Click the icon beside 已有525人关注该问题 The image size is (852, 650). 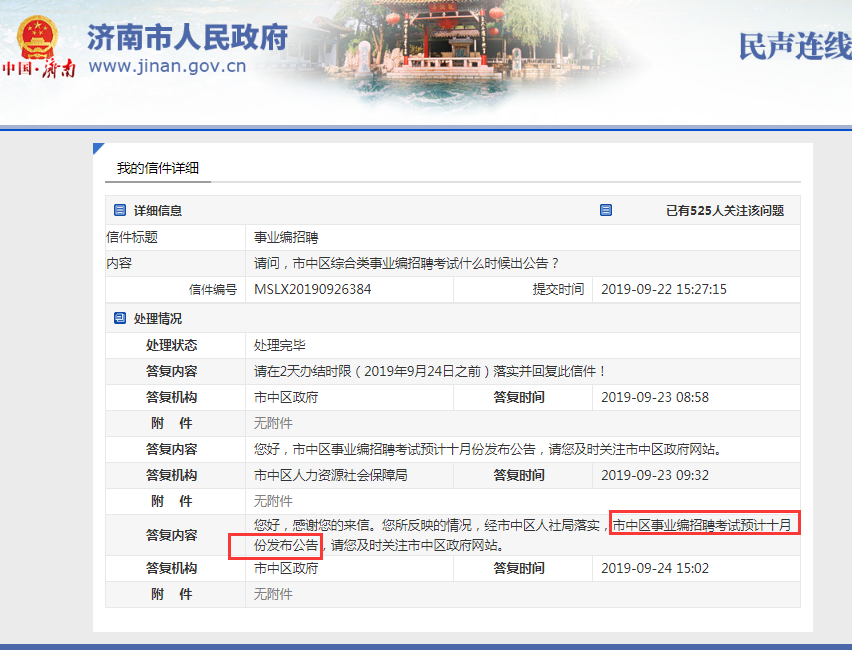point(606,210)
